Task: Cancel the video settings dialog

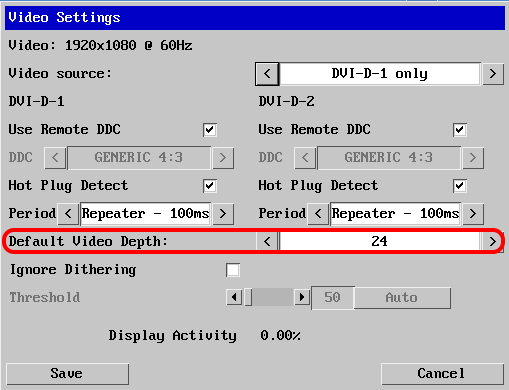Action: pyautogui.click(x=442, y=374)
